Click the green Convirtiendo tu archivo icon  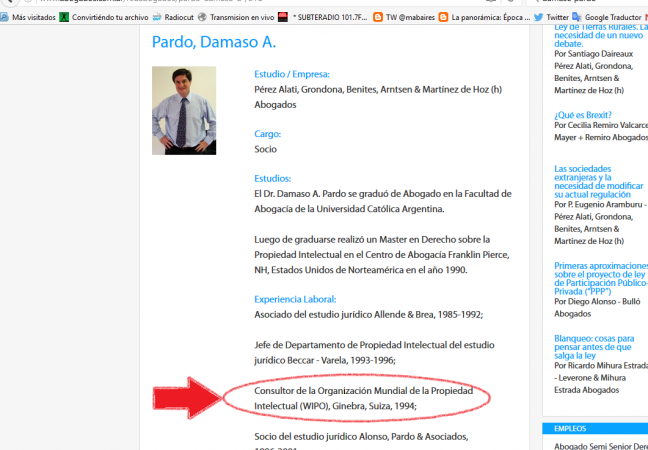64,17
